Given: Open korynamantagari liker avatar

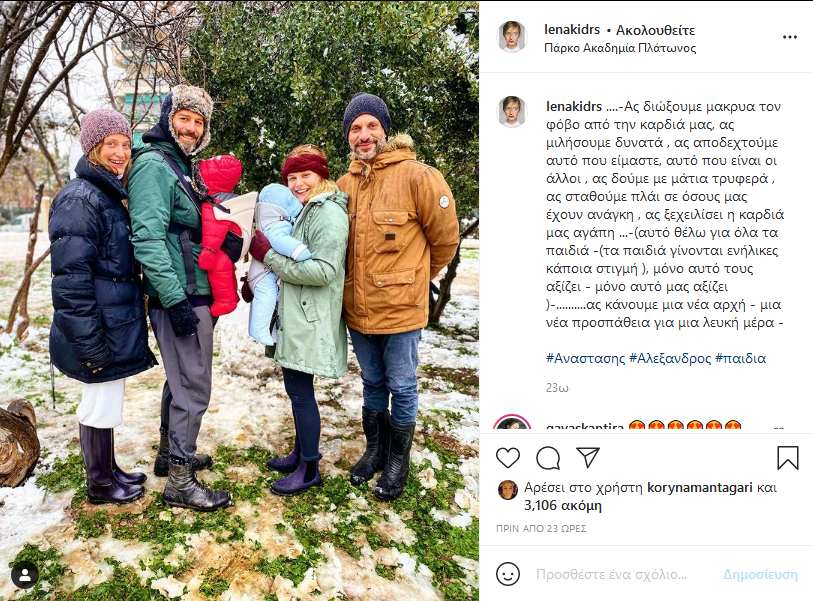Looking at the screenshot, I should coord(508,490).
